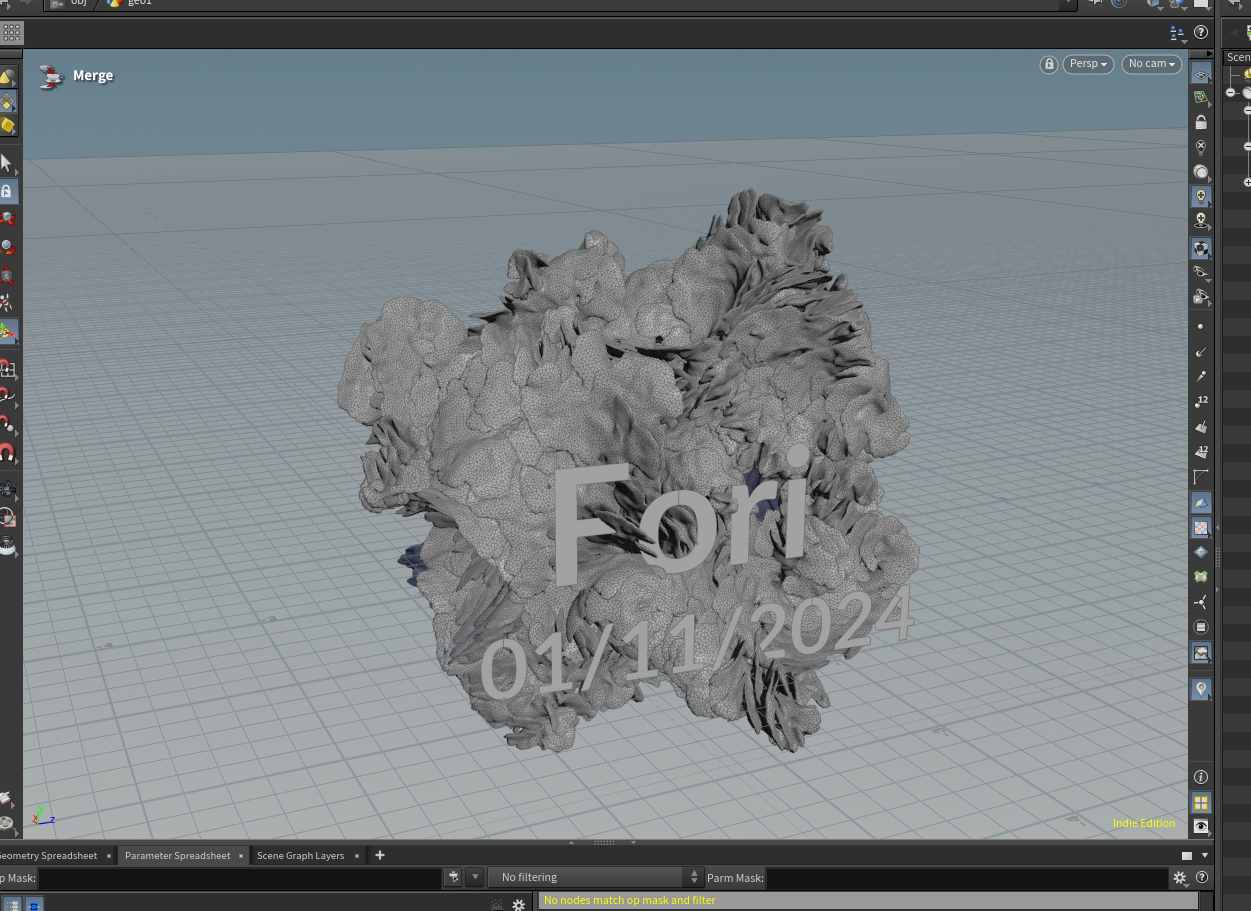This screenshot has height=911, width=1251.
Task: Click the display points dot icon
Action: point(1201,327)
